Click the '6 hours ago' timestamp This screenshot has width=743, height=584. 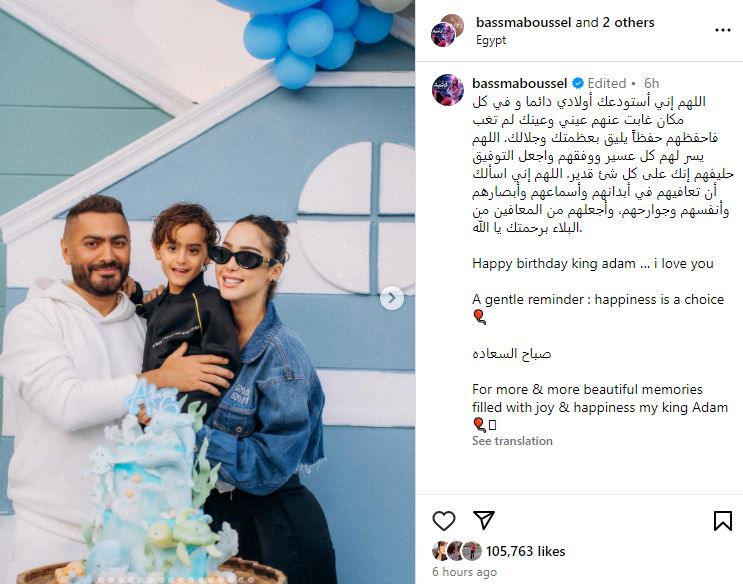click(x=464, y=572)
